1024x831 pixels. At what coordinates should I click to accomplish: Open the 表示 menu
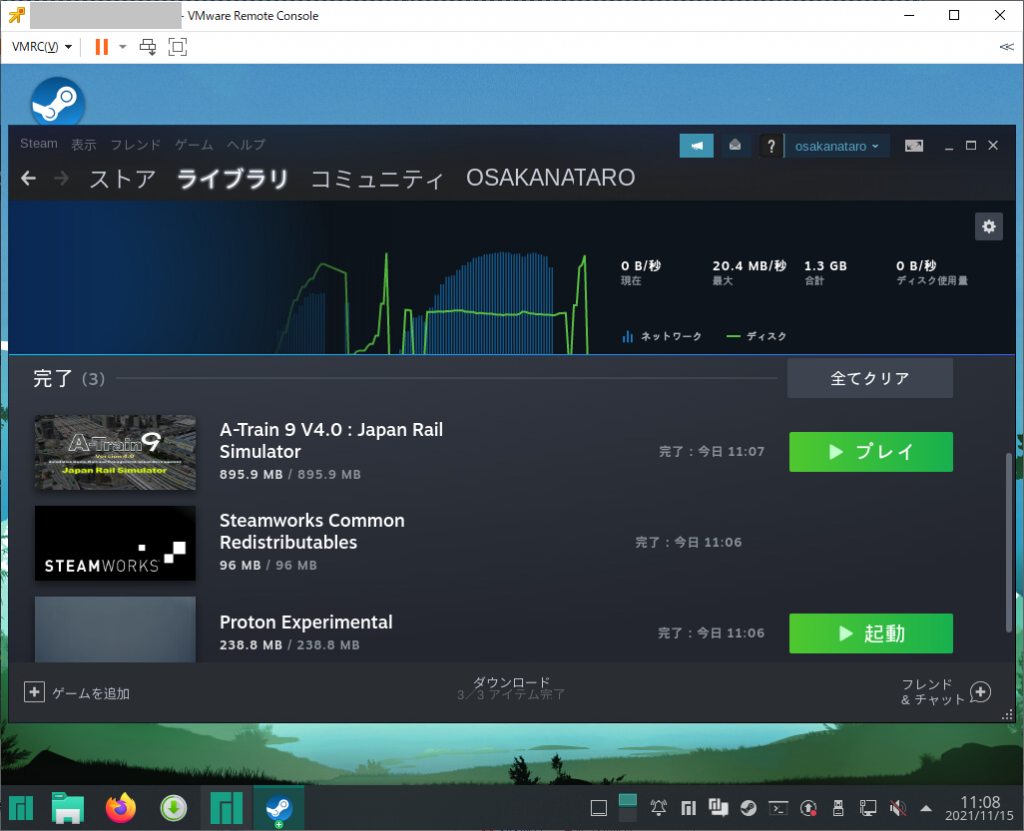pyautogui.click(x=84, y=144)
